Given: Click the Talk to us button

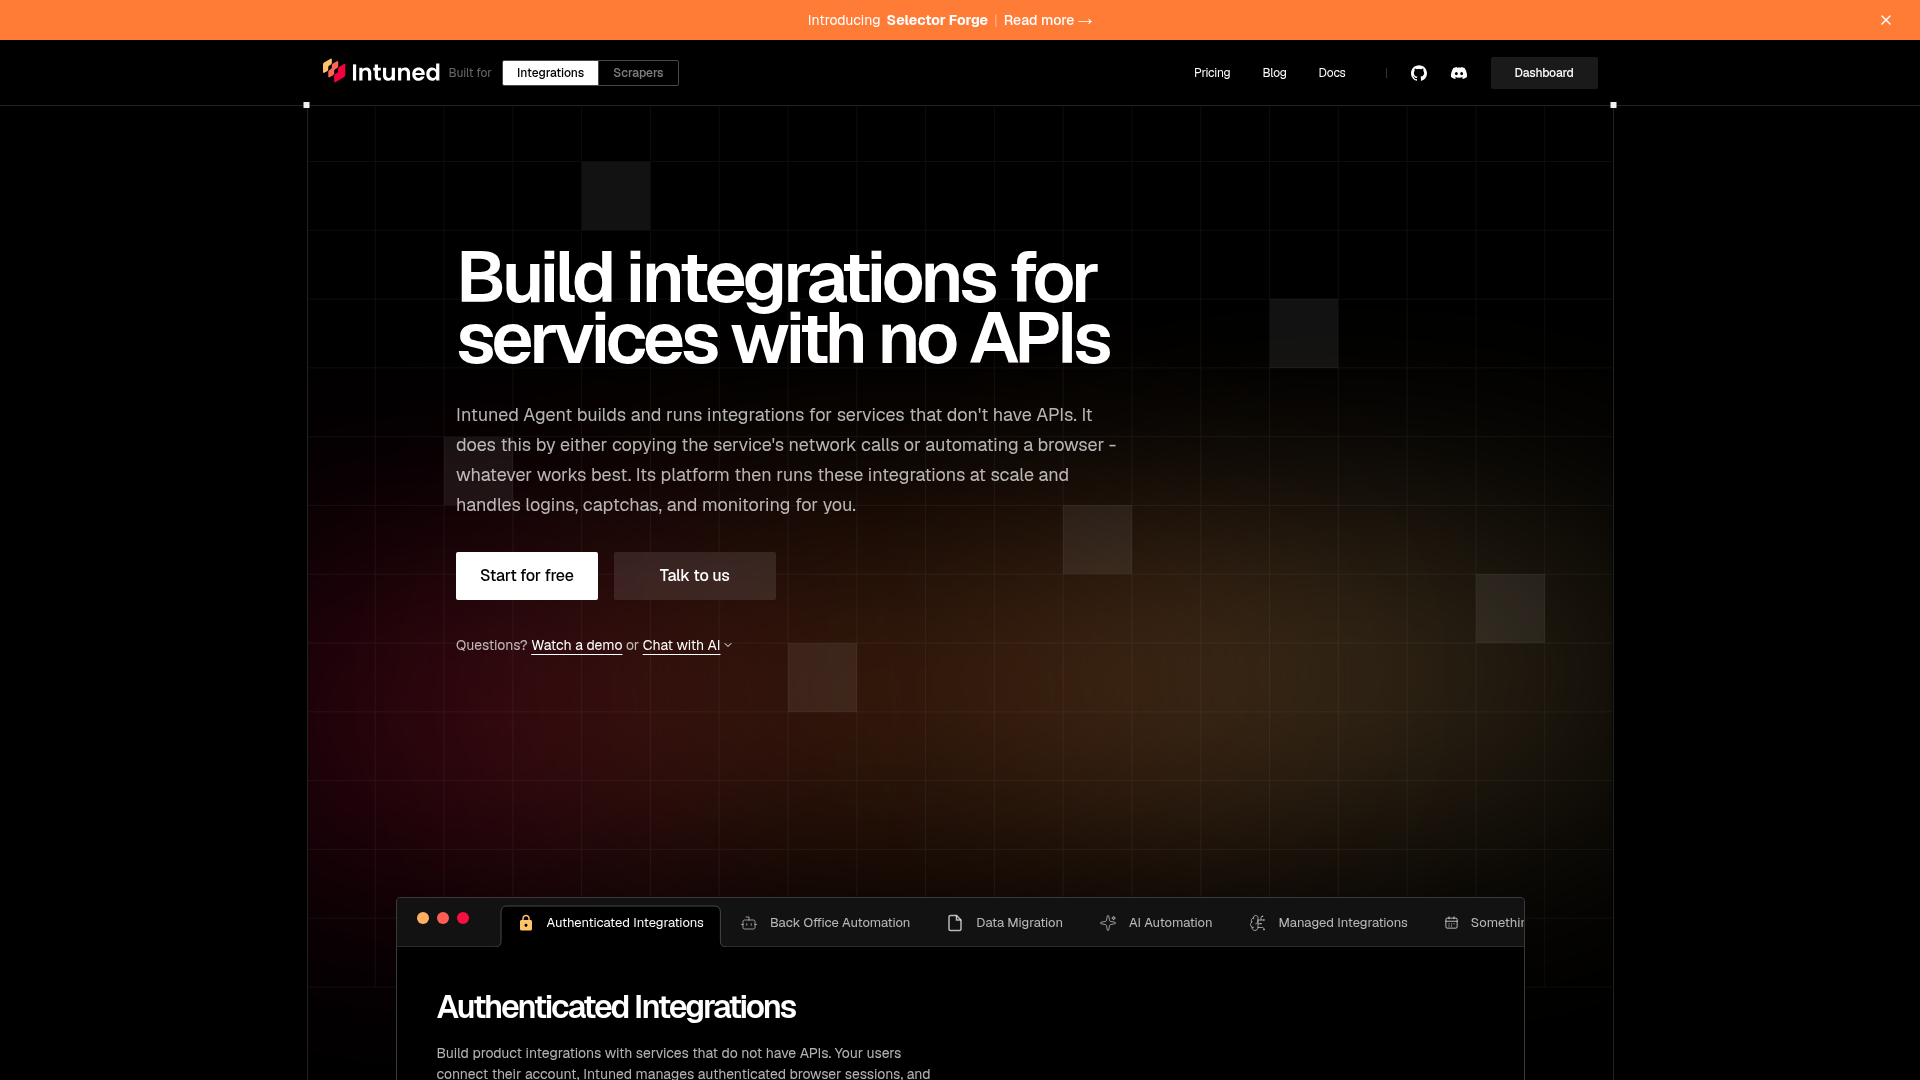Looking at the screenshot, I should 695,576.
